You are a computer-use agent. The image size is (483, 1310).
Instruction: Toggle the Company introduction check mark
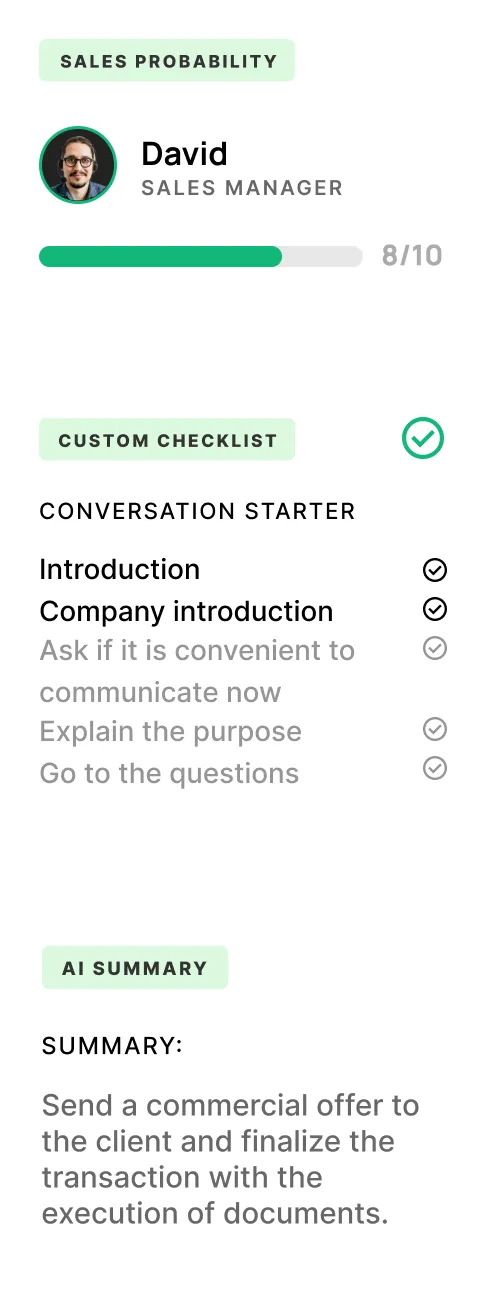pyautogui.click(x=435, y=609)
